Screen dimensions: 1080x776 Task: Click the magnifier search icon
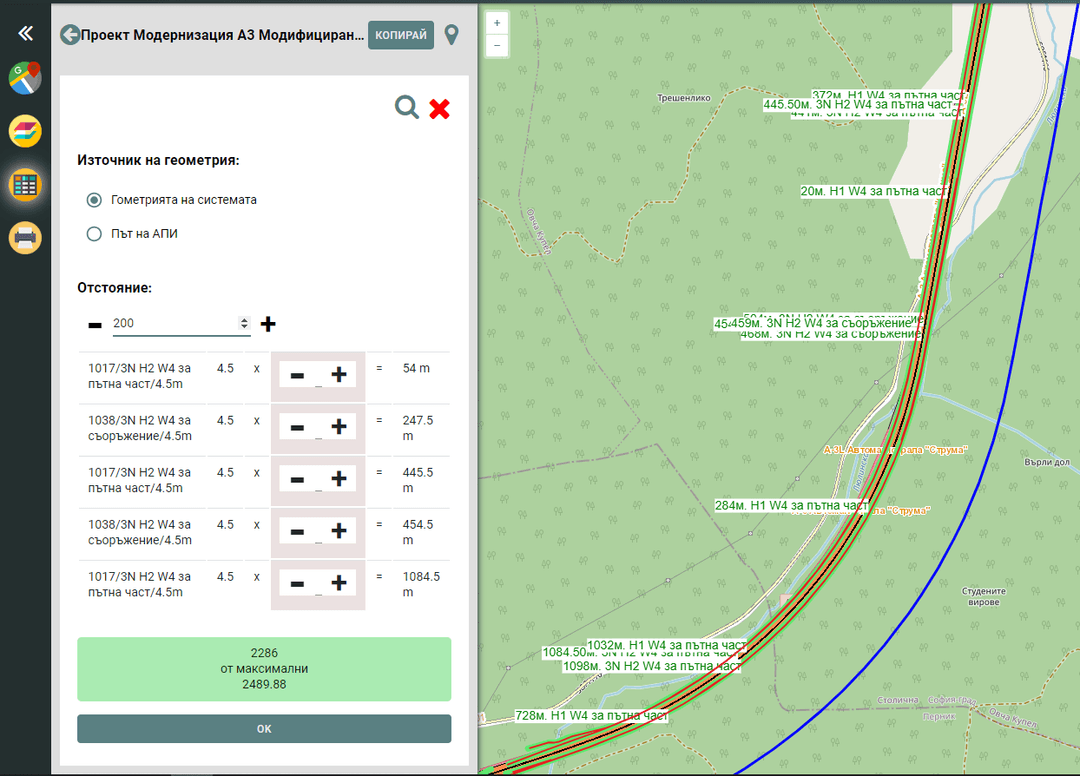pyautogui.click(x=407, y=108)
